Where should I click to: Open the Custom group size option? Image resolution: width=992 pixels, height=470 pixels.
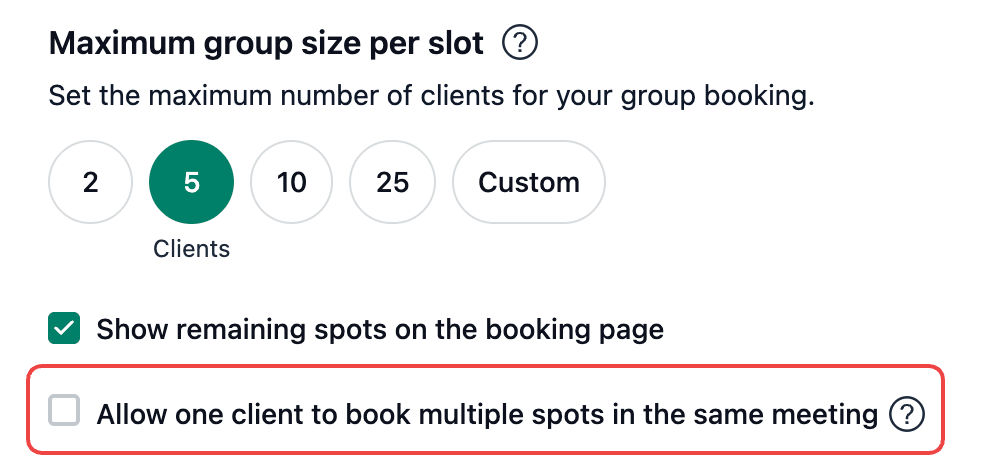[528, 183]
